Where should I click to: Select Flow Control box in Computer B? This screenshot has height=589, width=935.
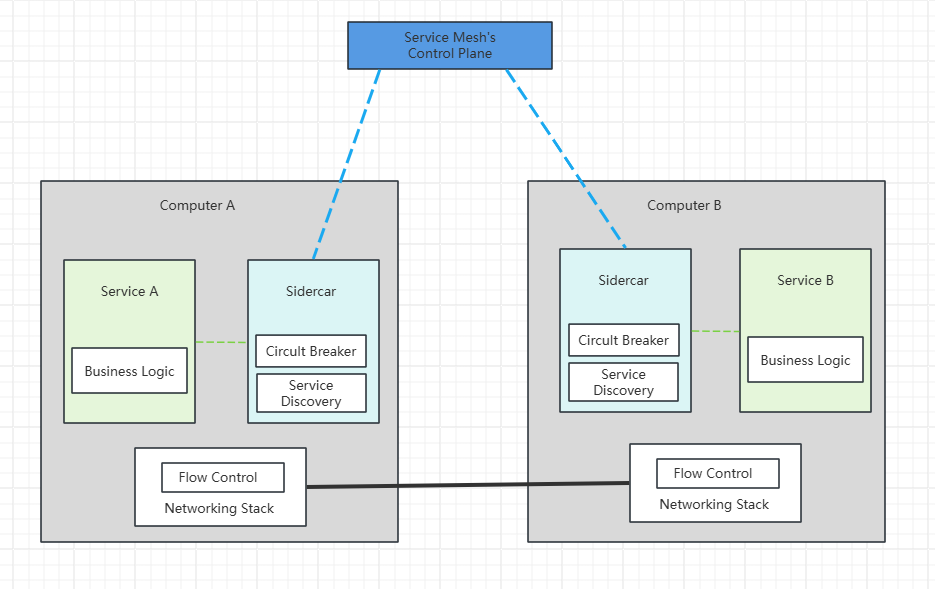[x=717, y=473]
